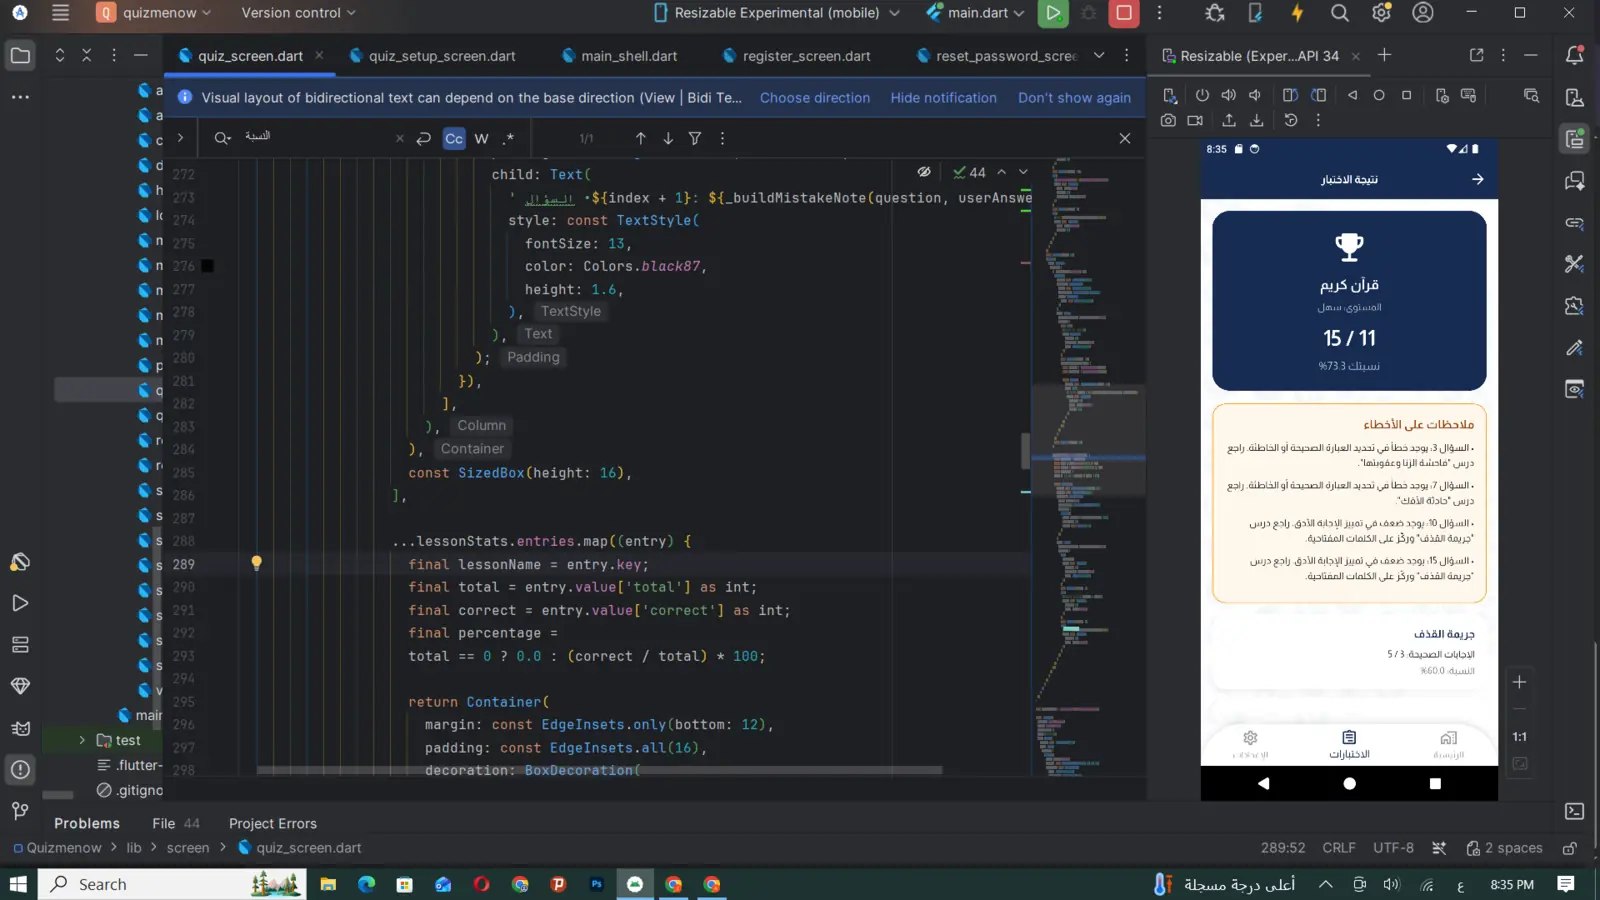Toggle read-only lock in status bar
Viewport: 1600px width, 900px height.
[1570, 848]
